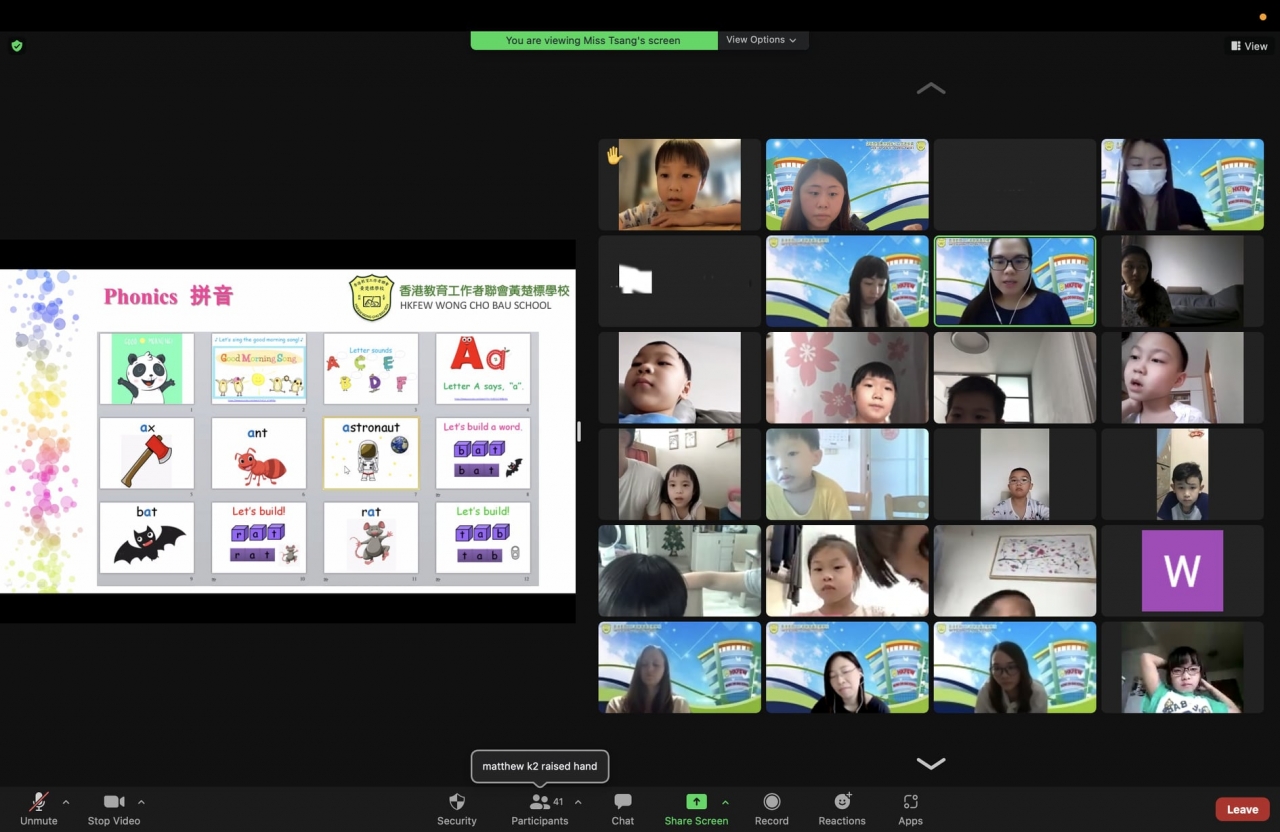Viewport: 1280px width, 832px height.
Task: Click the green encryption shield icon
Action: (x=17, y=46)
